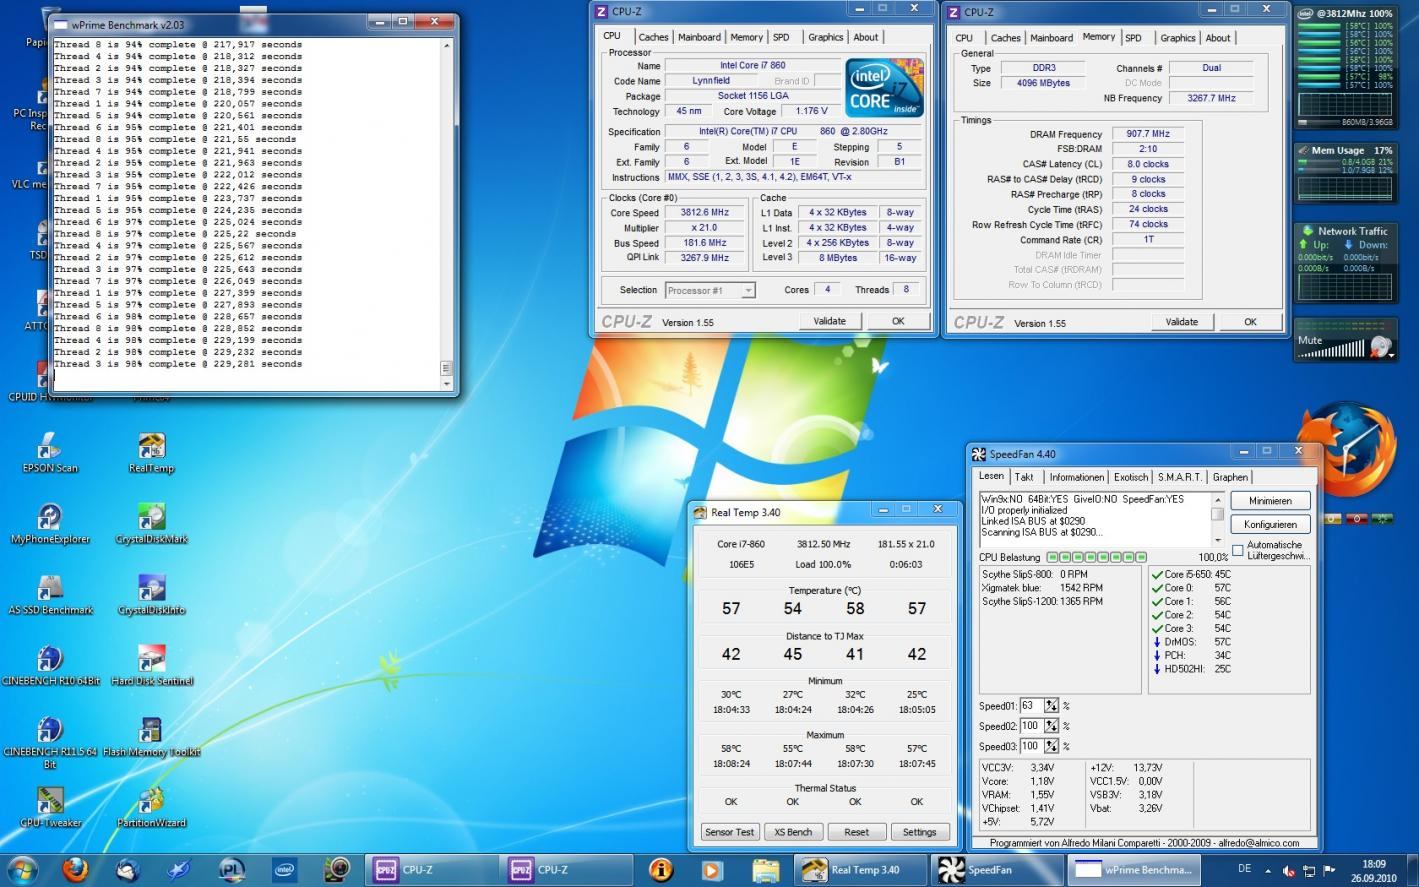Open the RealTemp desktop shortcut
This screenshot has height=887, width=1419.
click(151, 452)
